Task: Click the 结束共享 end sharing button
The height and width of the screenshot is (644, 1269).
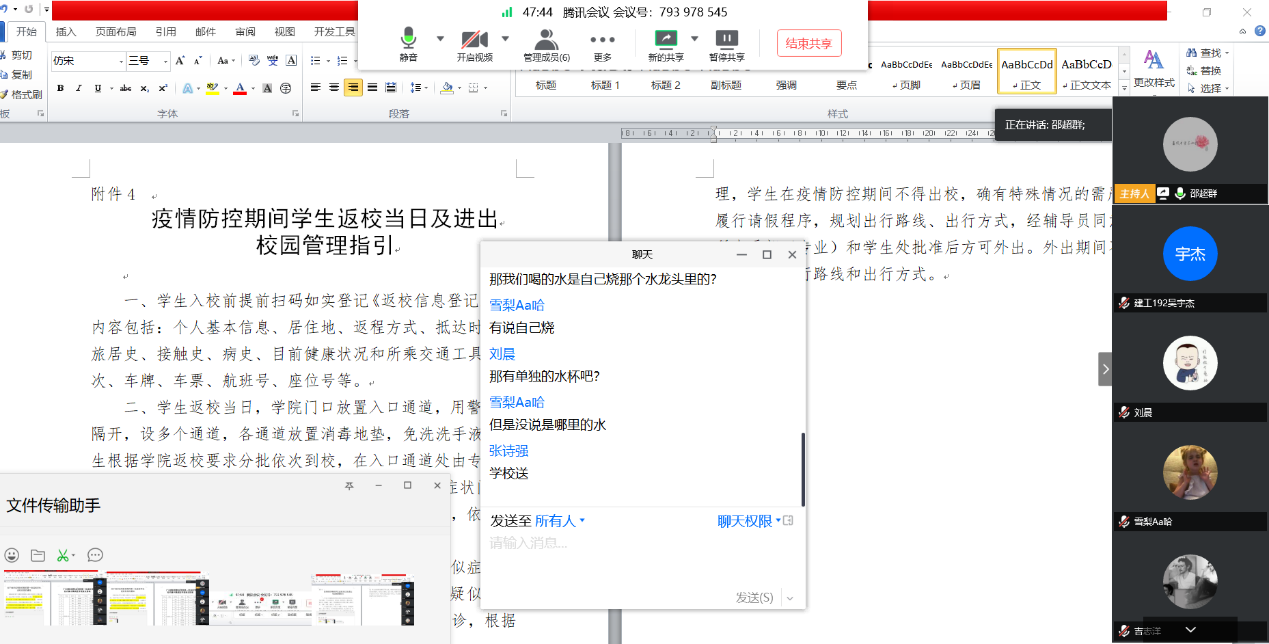Action: (x=808, y=43)
